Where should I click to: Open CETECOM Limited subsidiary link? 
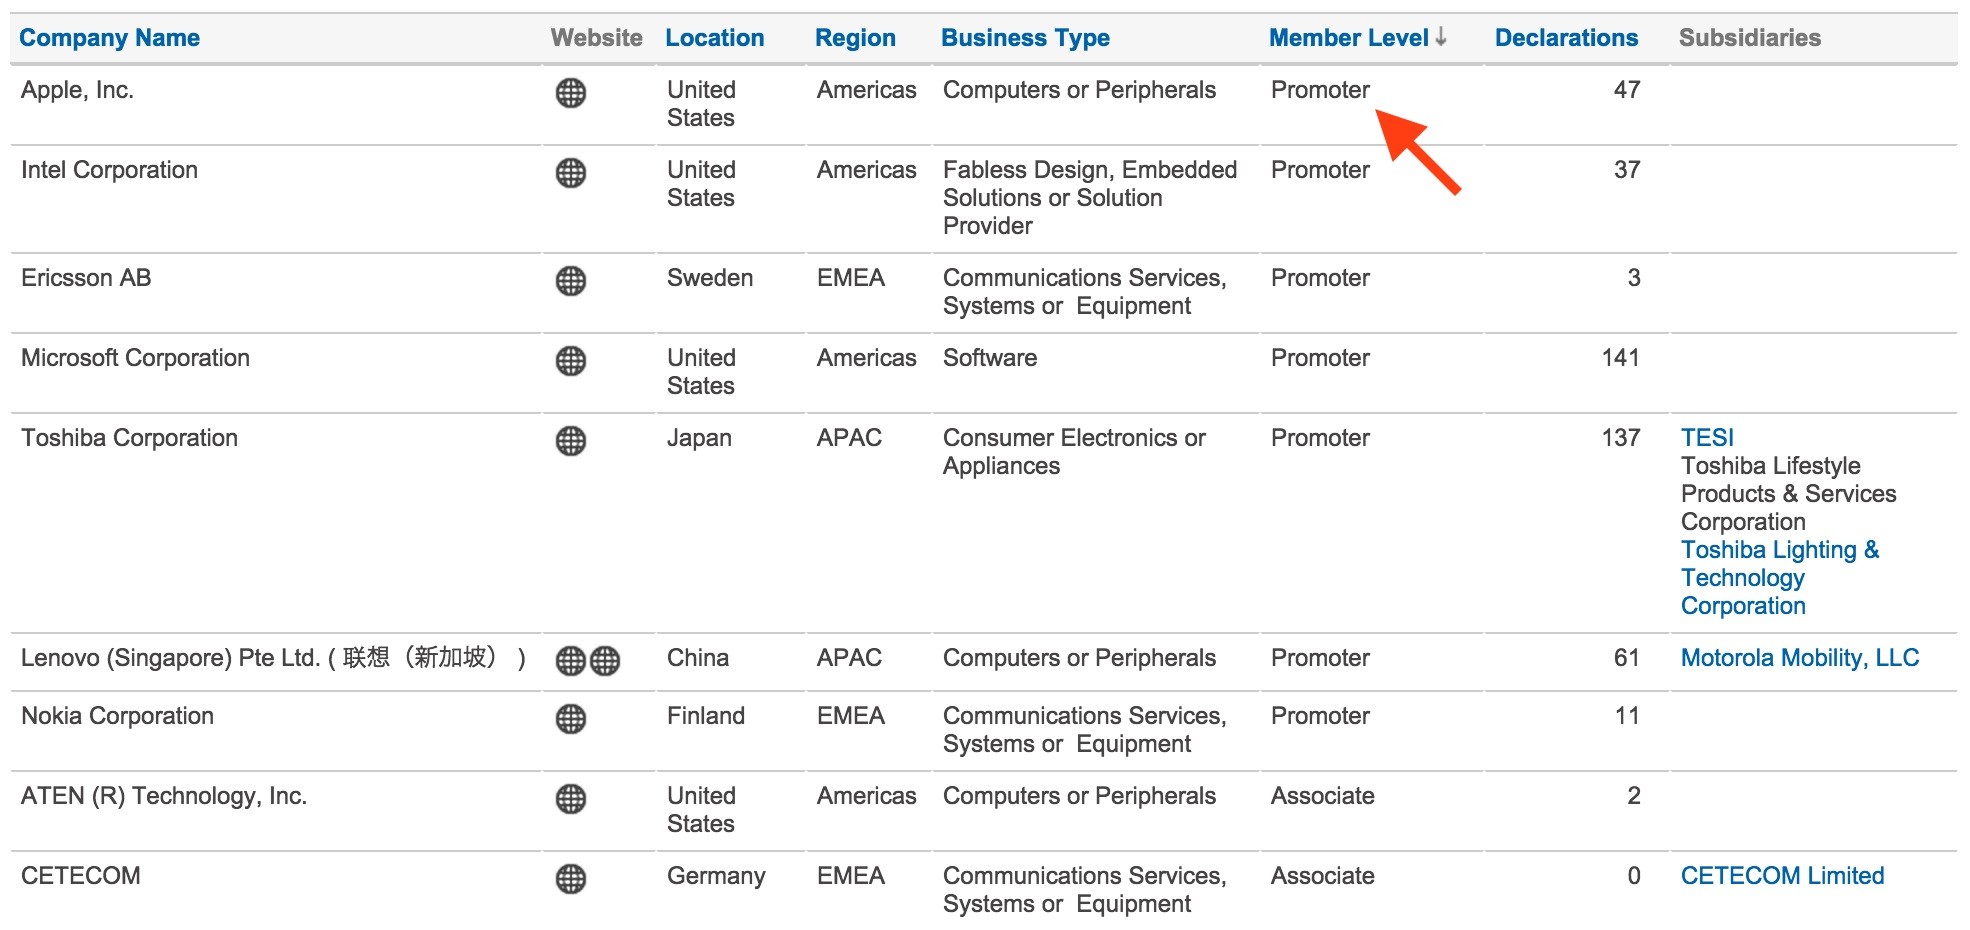coord(1782,876)
